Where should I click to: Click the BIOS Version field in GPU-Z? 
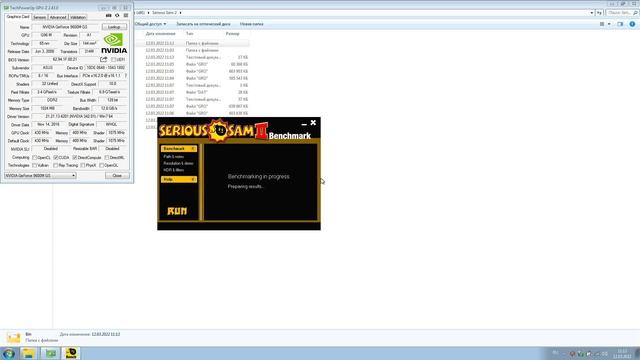tap(65, 60)
